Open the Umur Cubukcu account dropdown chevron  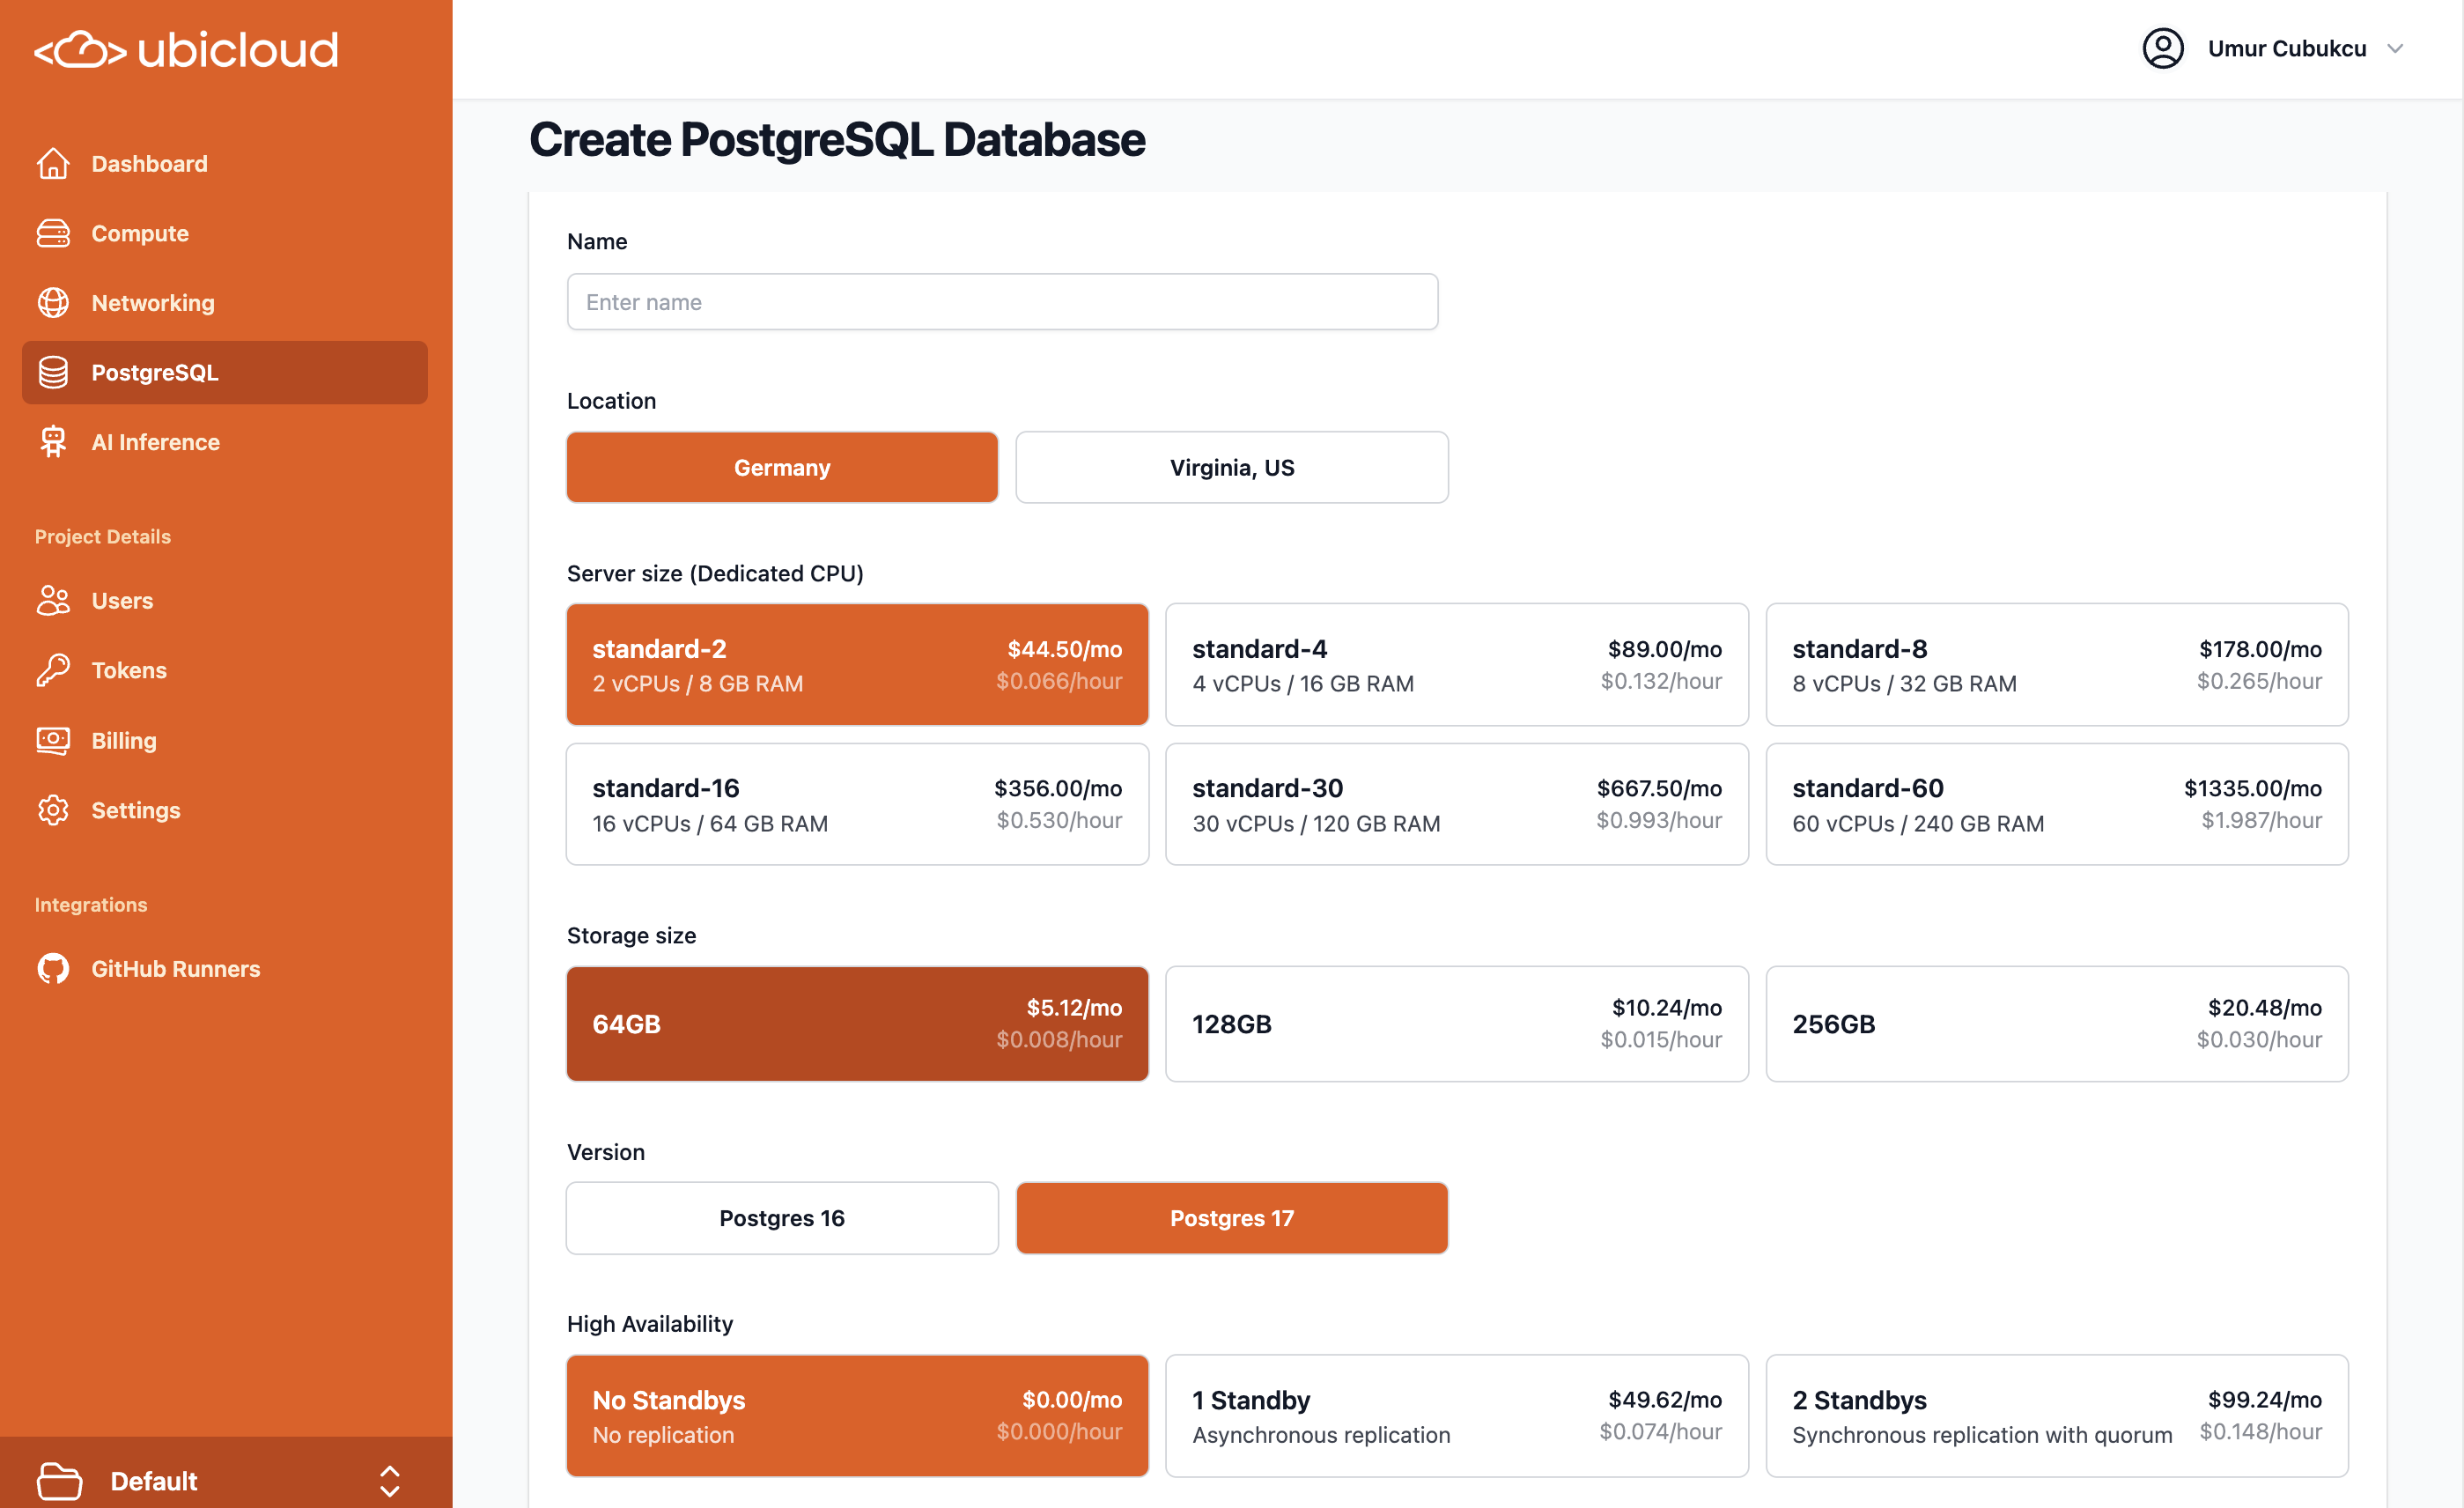[x=2395, y=48]
